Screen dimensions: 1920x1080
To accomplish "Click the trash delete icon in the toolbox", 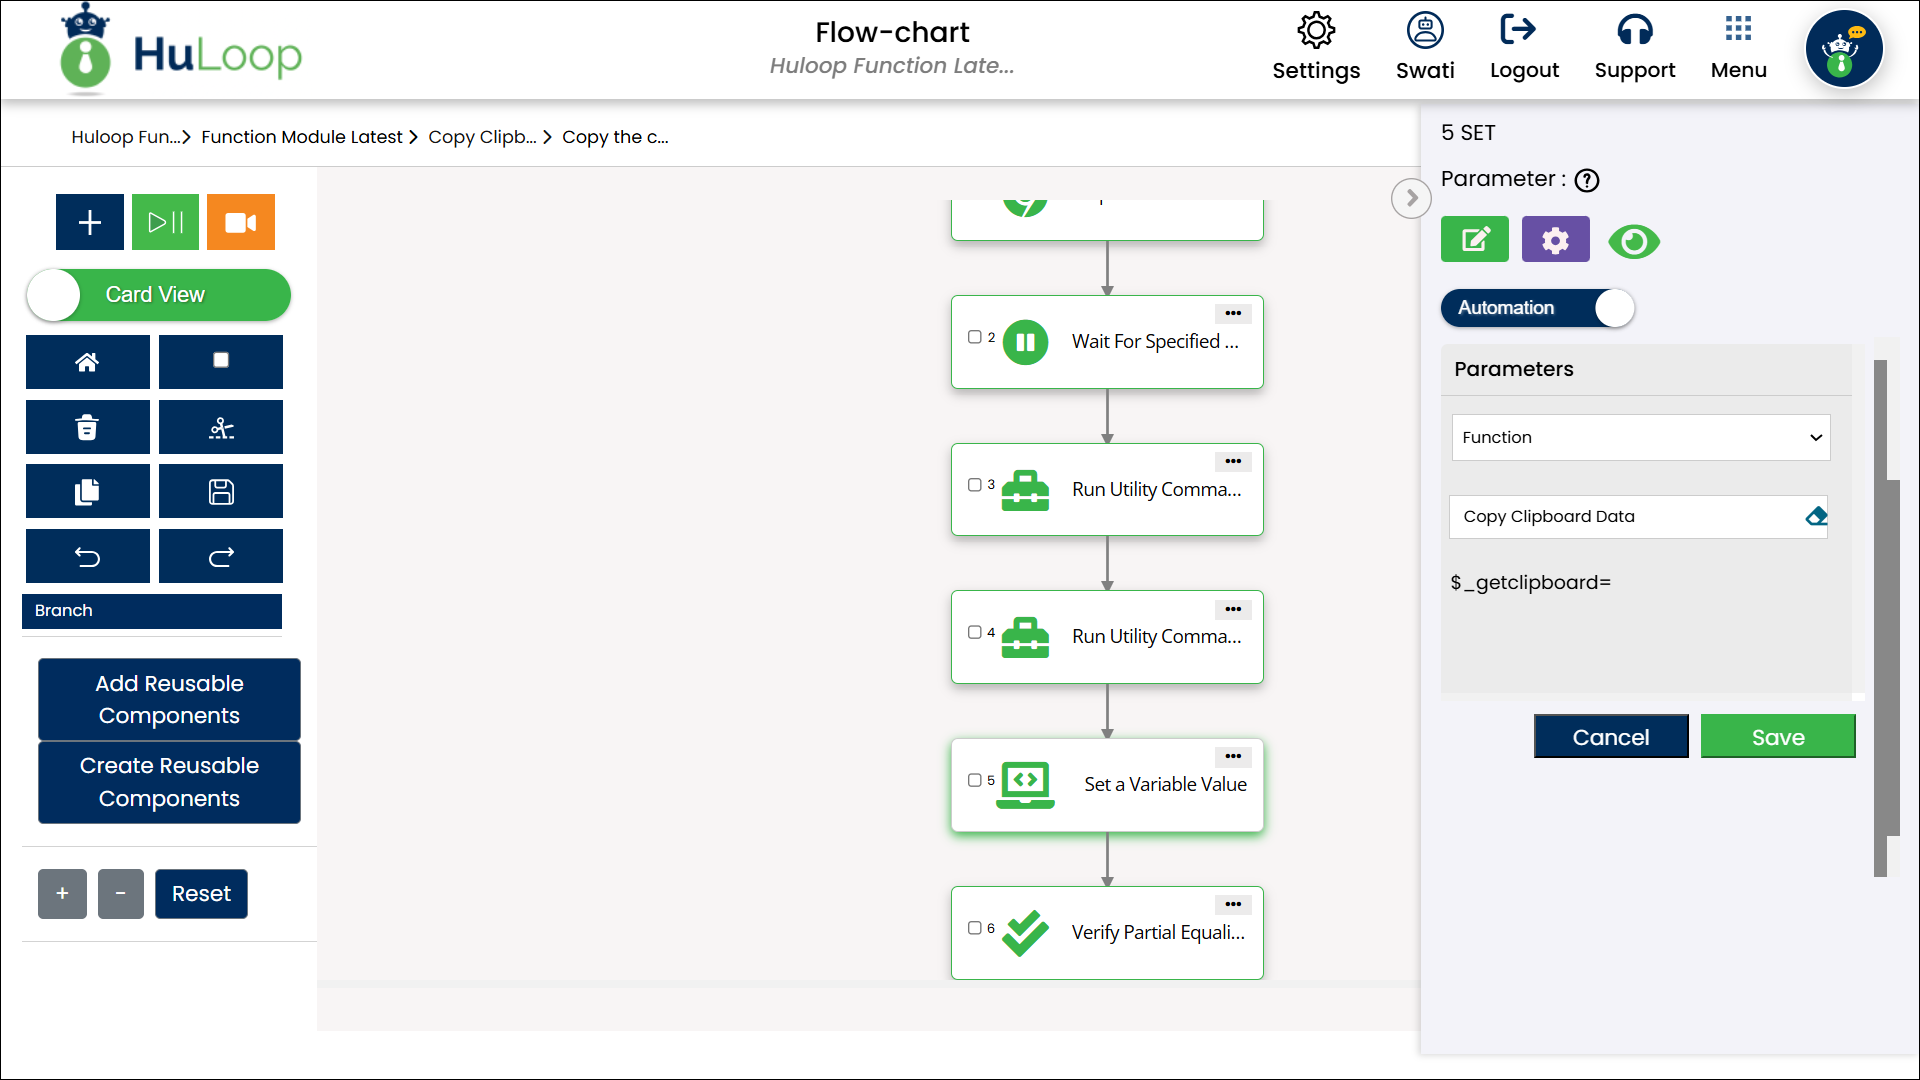I will coord(87,427).
